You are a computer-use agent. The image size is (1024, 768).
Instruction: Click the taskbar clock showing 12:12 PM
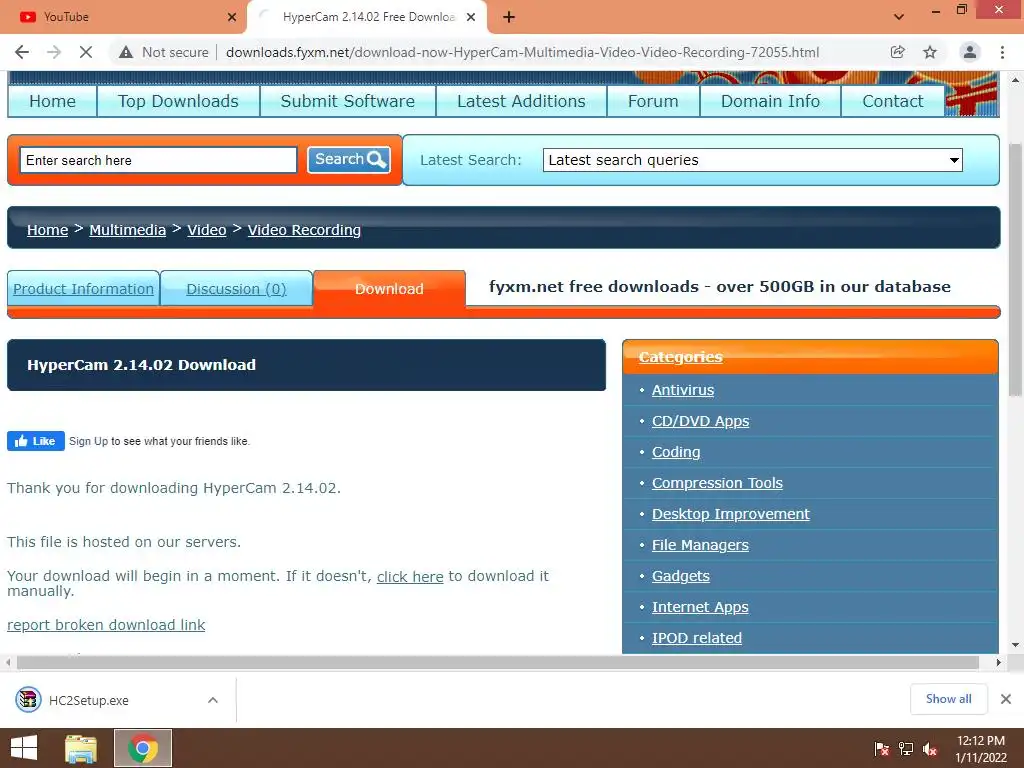point(981,749)
